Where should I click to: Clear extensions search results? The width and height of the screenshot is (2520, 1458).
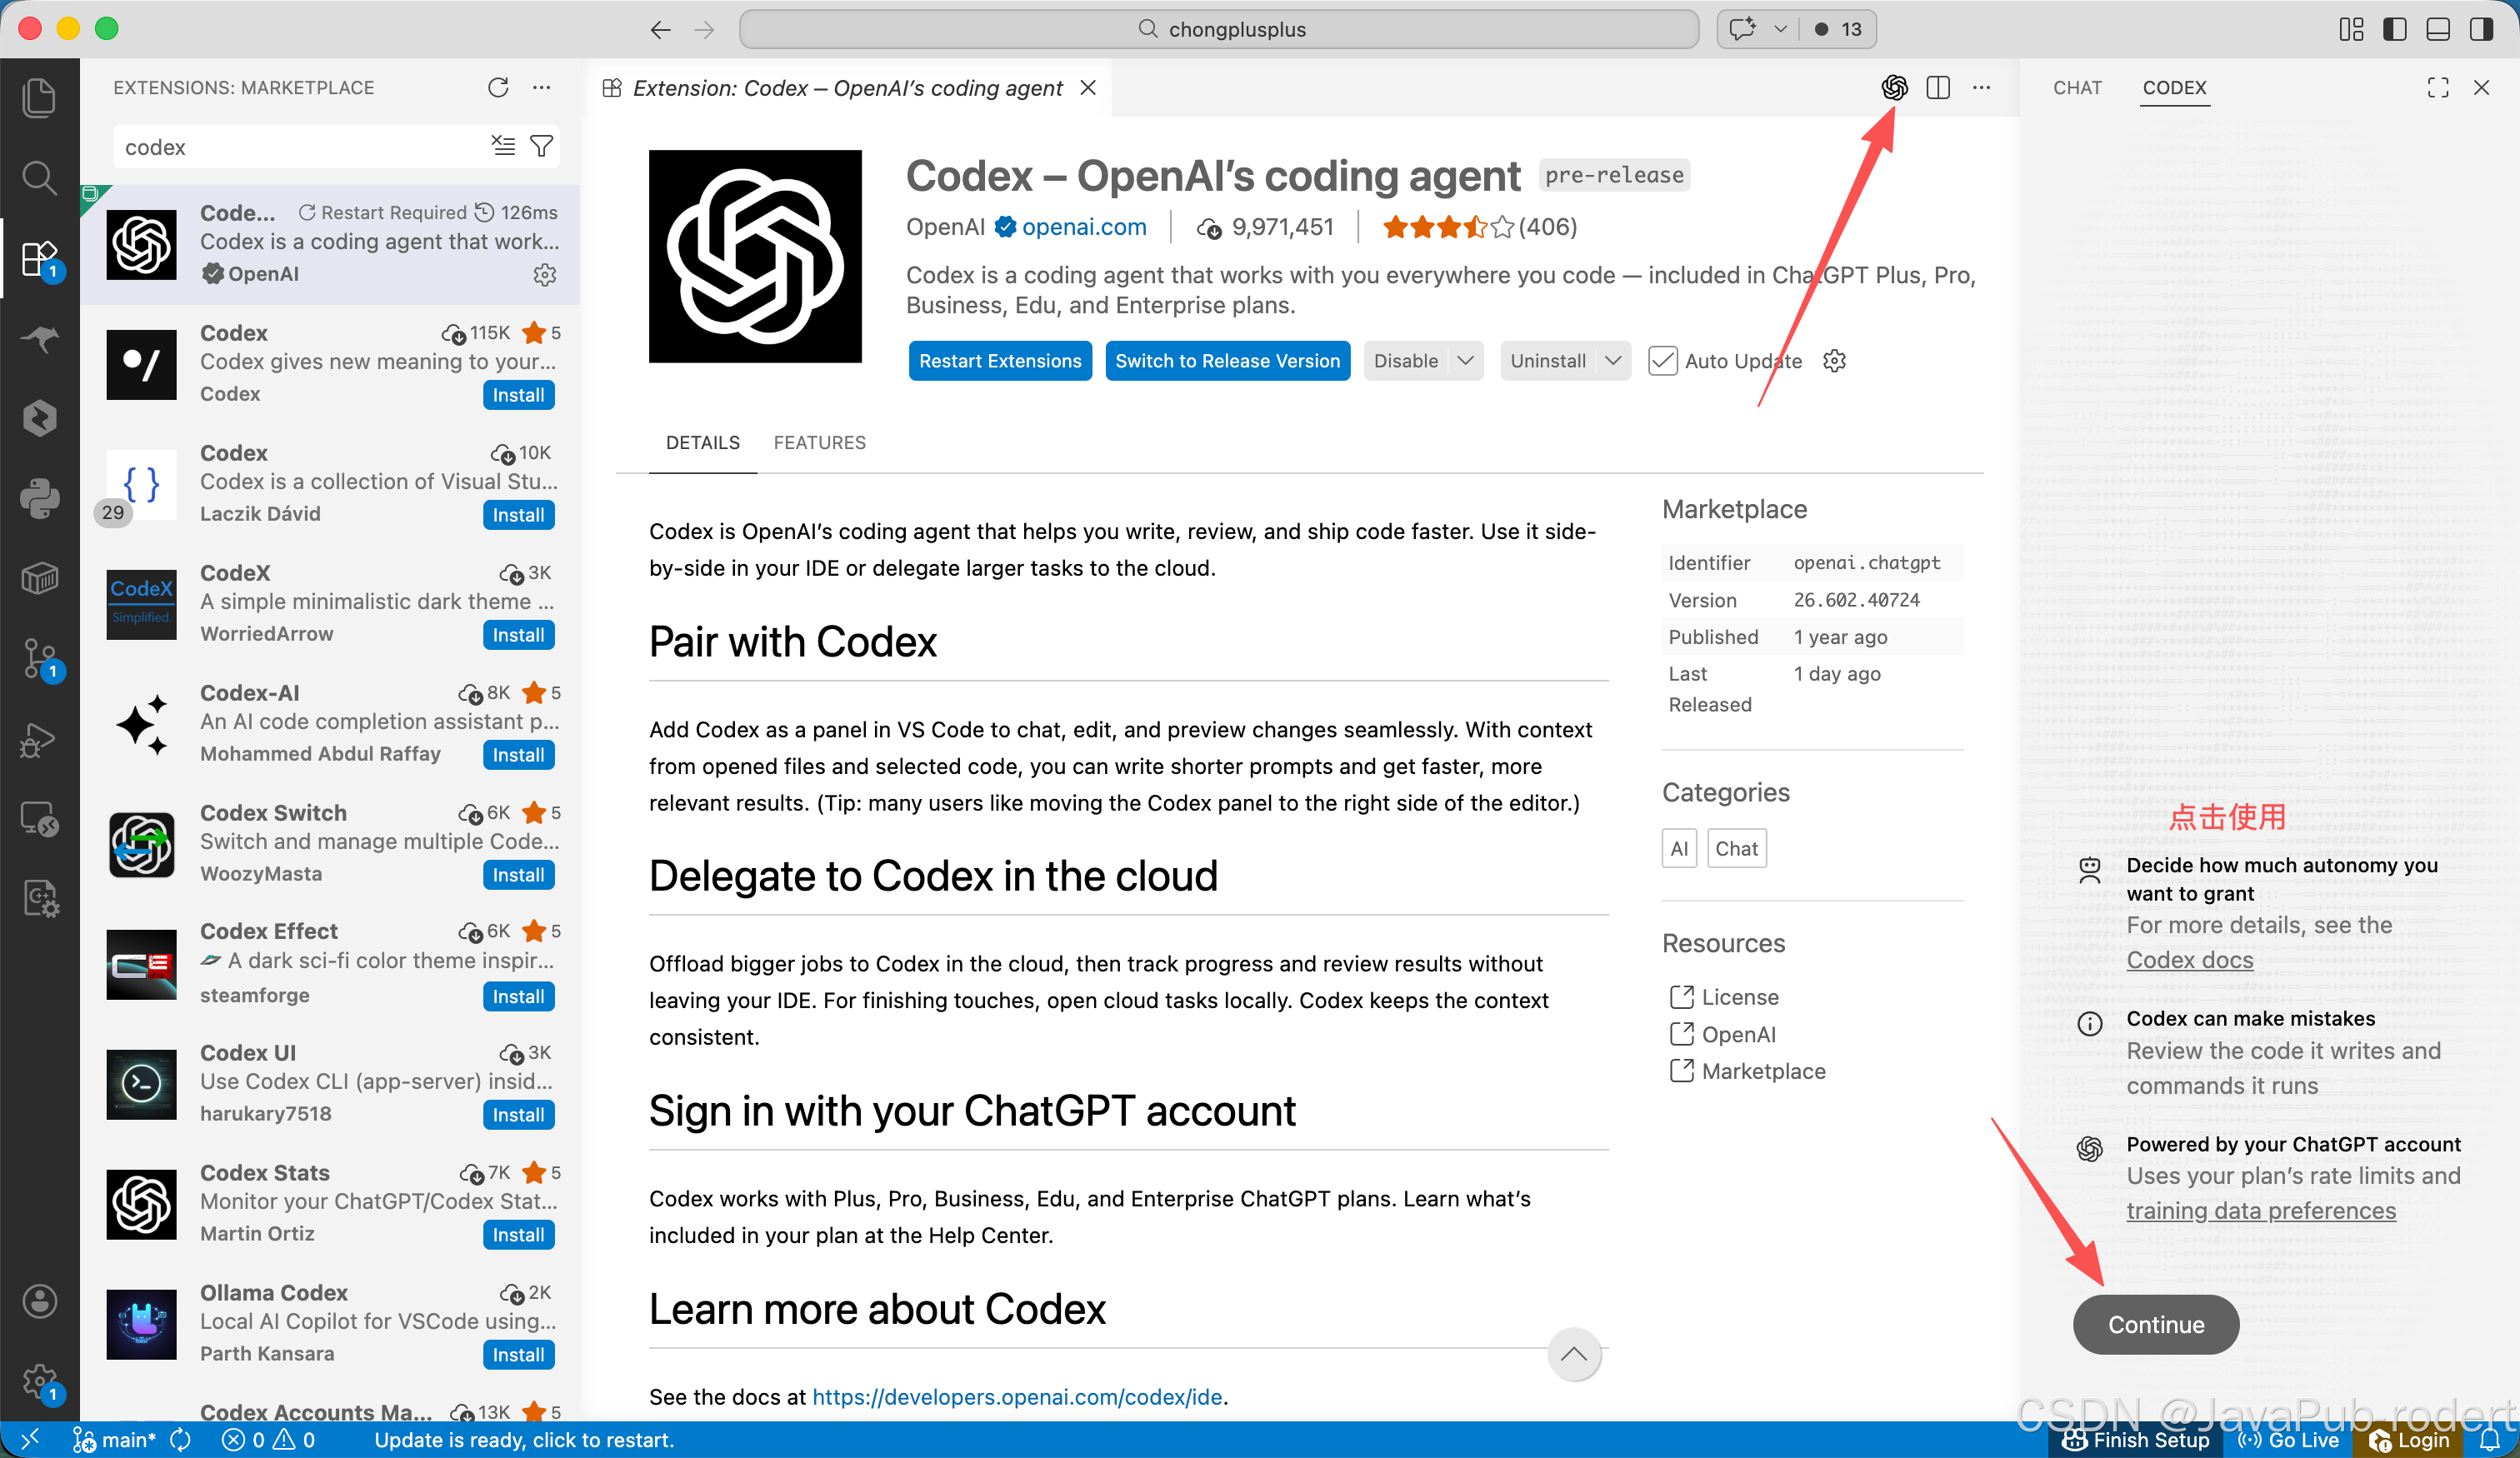(x=504, y=146)
